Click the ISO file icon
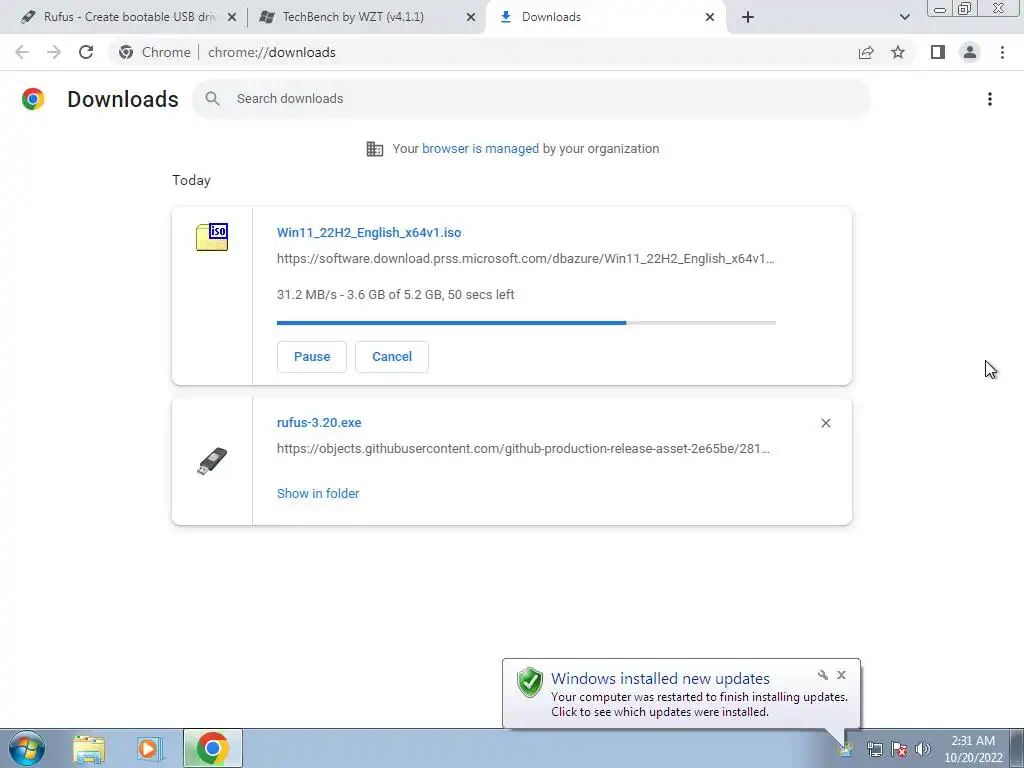Viewport: 1024px width, 768px height. pos(212,236)
